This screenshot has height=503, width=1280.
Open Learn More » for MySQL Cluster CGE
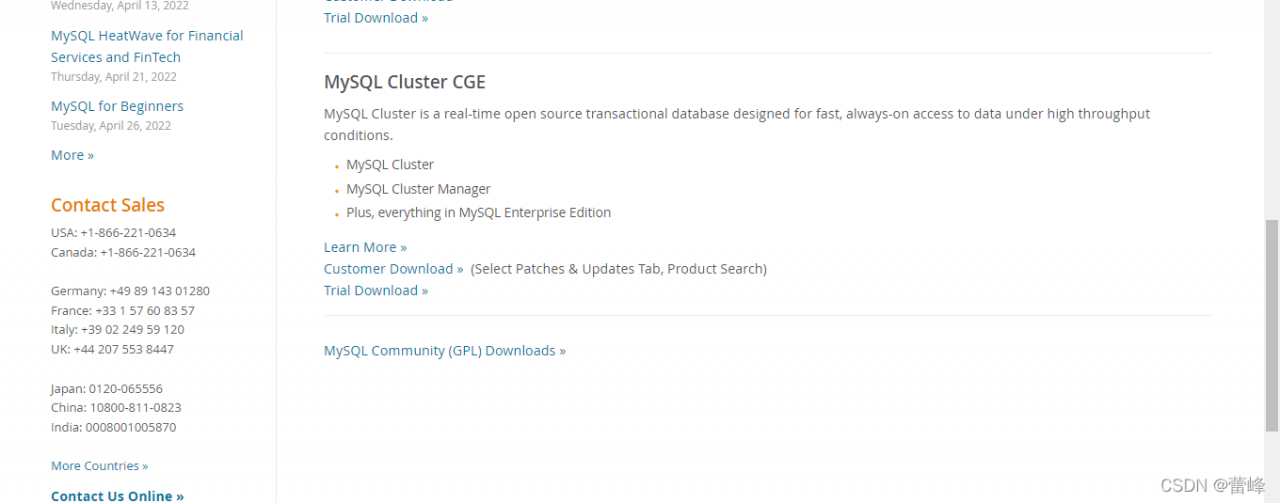point(365,247)
